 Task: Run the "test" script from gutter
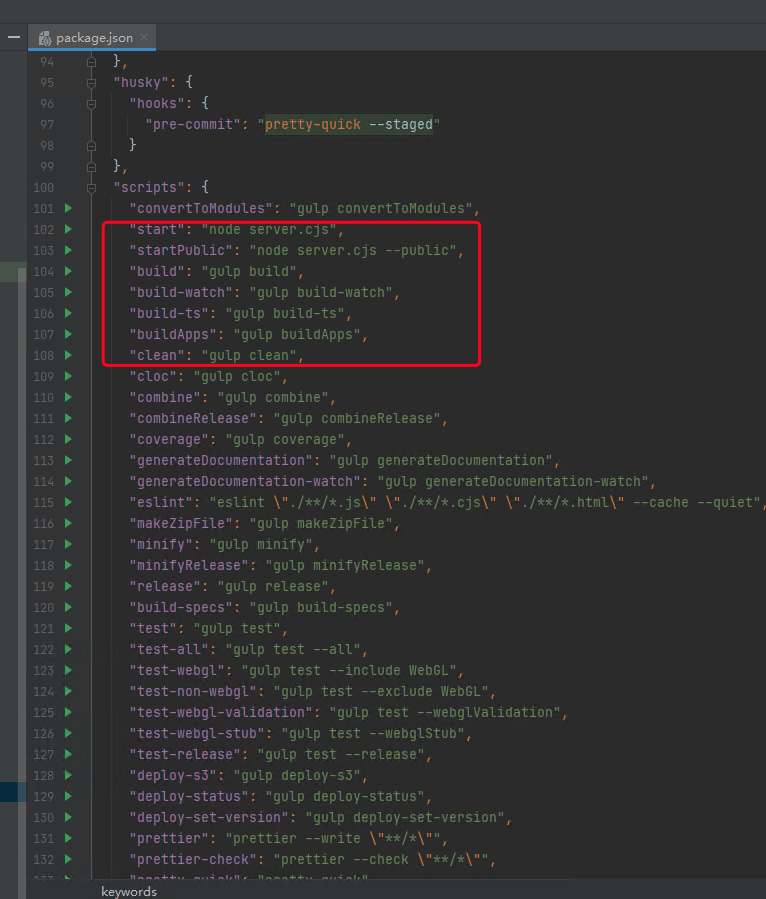68,628
